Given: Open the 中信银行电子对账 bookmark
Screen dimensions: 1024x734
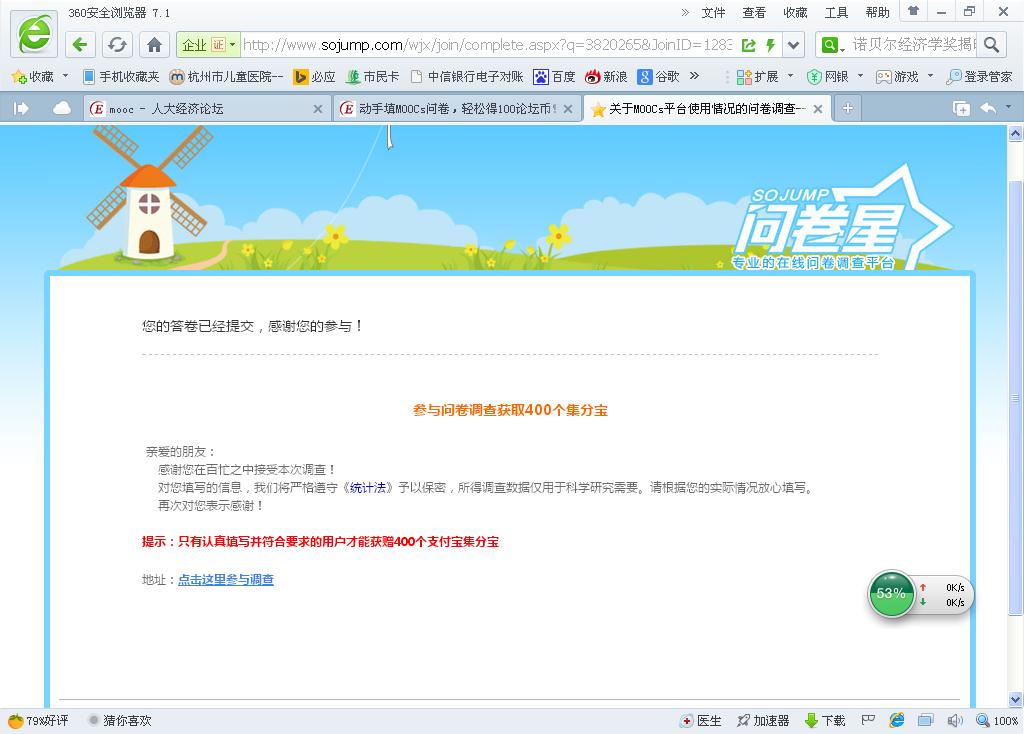Looking at the screenshot, I should (467, 77).
